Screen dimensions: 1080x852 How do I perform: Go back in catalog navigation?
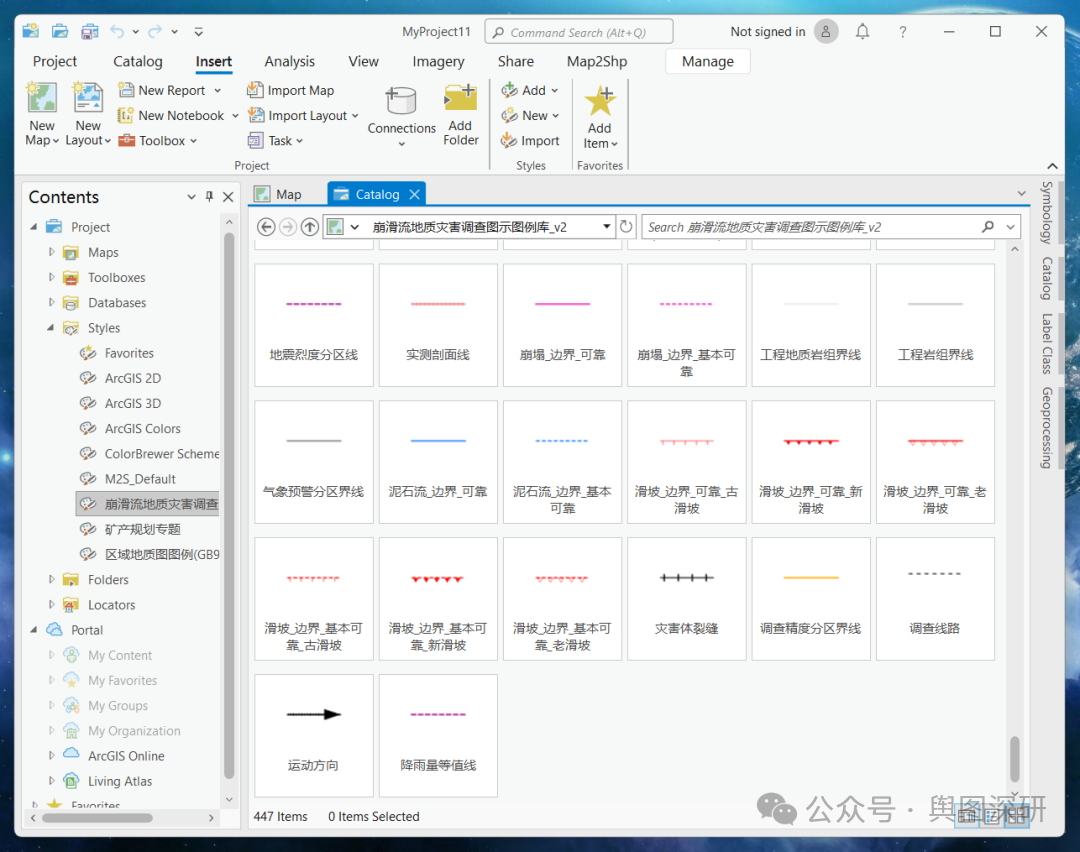point(267,227)
